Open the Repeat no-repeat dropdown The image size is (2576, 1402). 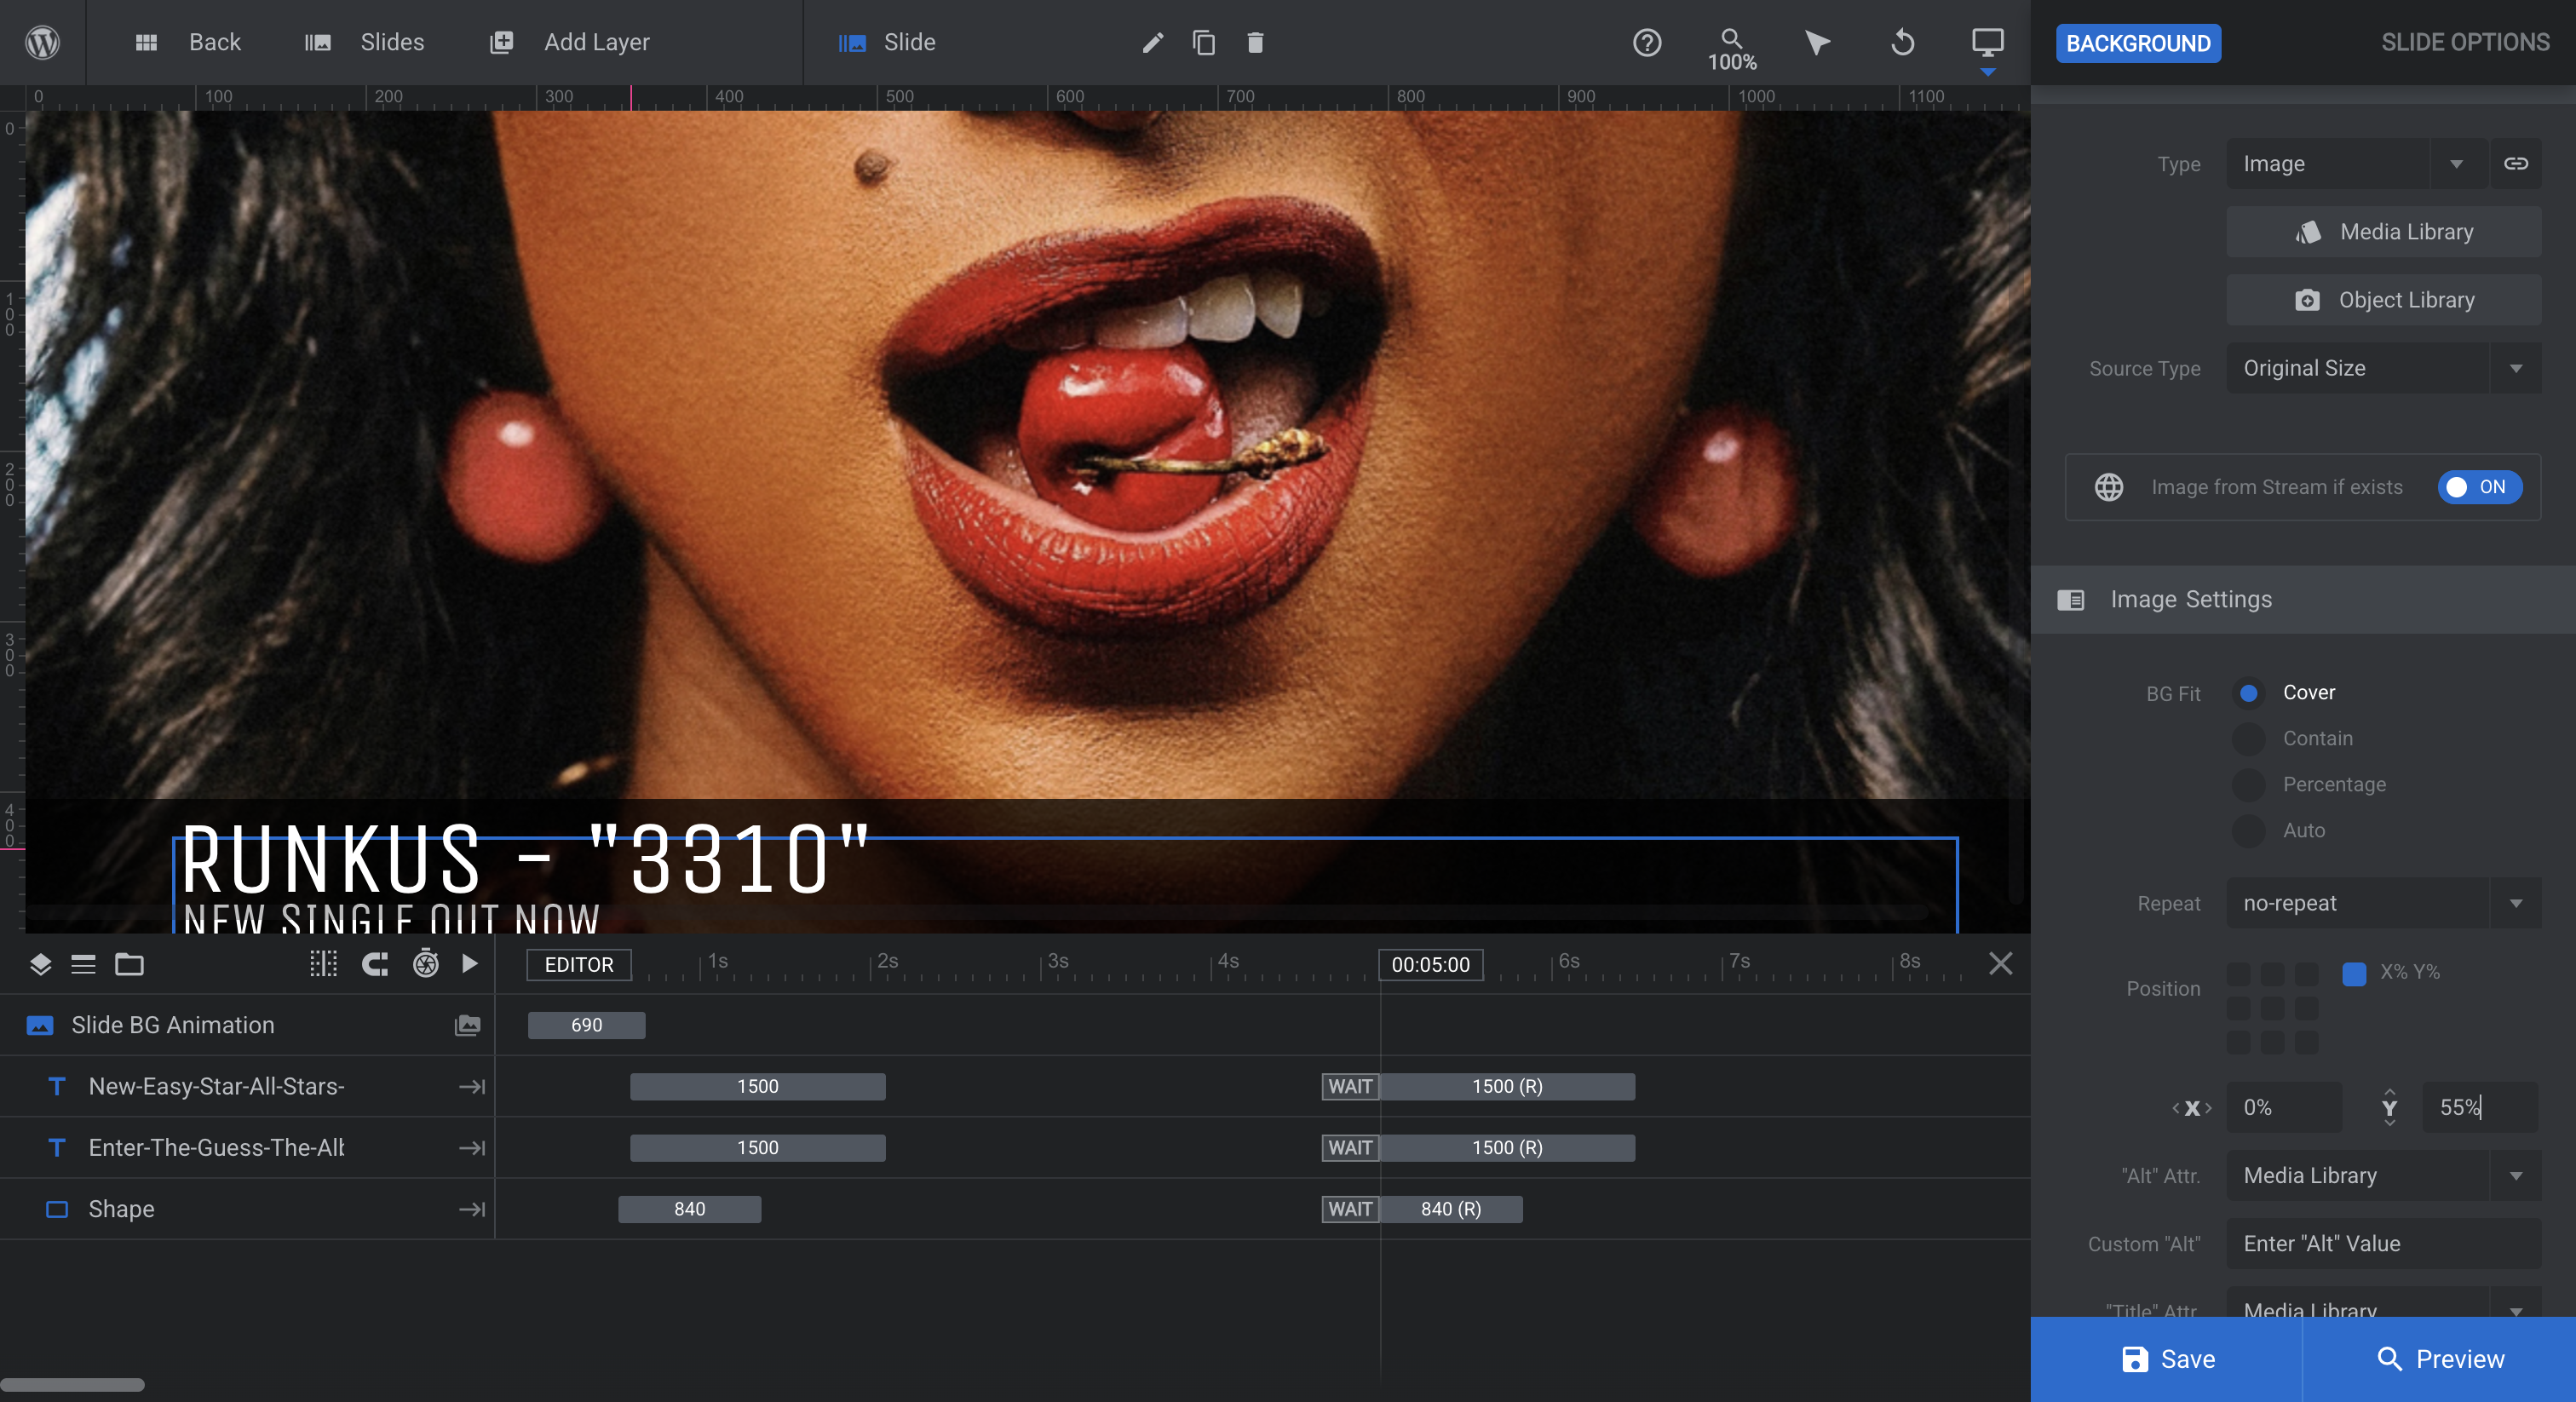pos(2383,903)
